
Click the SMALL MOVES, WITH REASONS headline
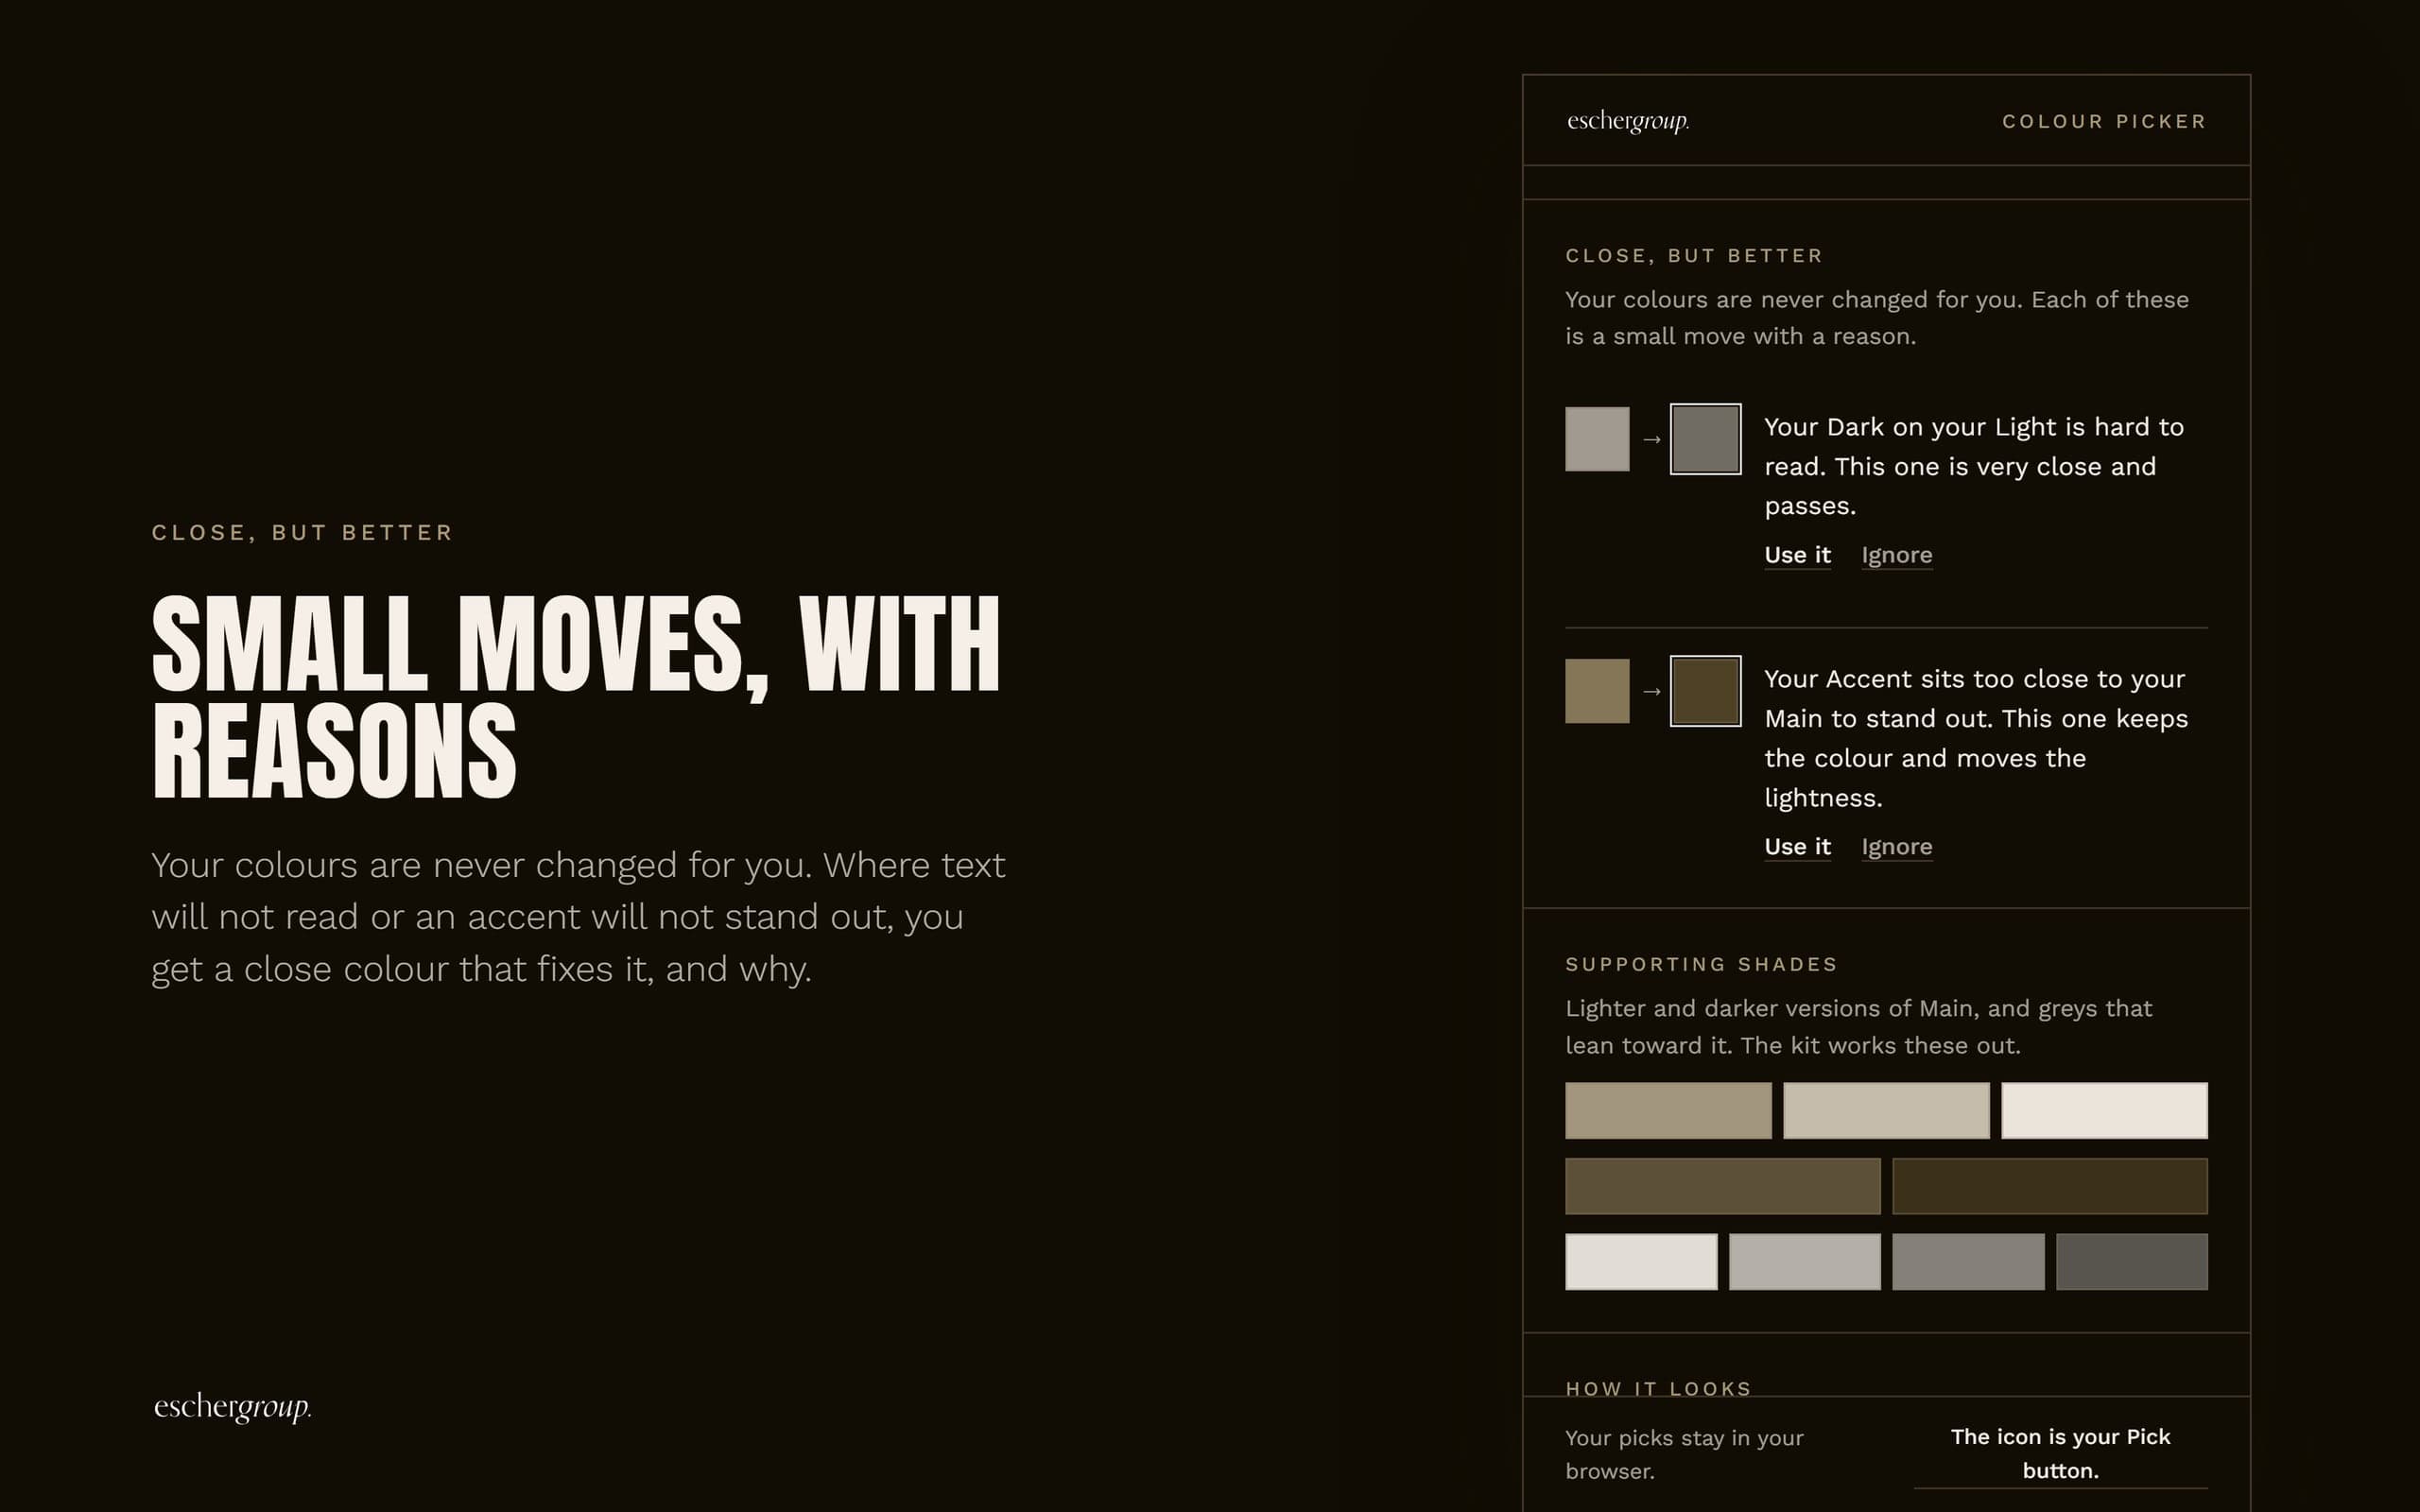576,697
